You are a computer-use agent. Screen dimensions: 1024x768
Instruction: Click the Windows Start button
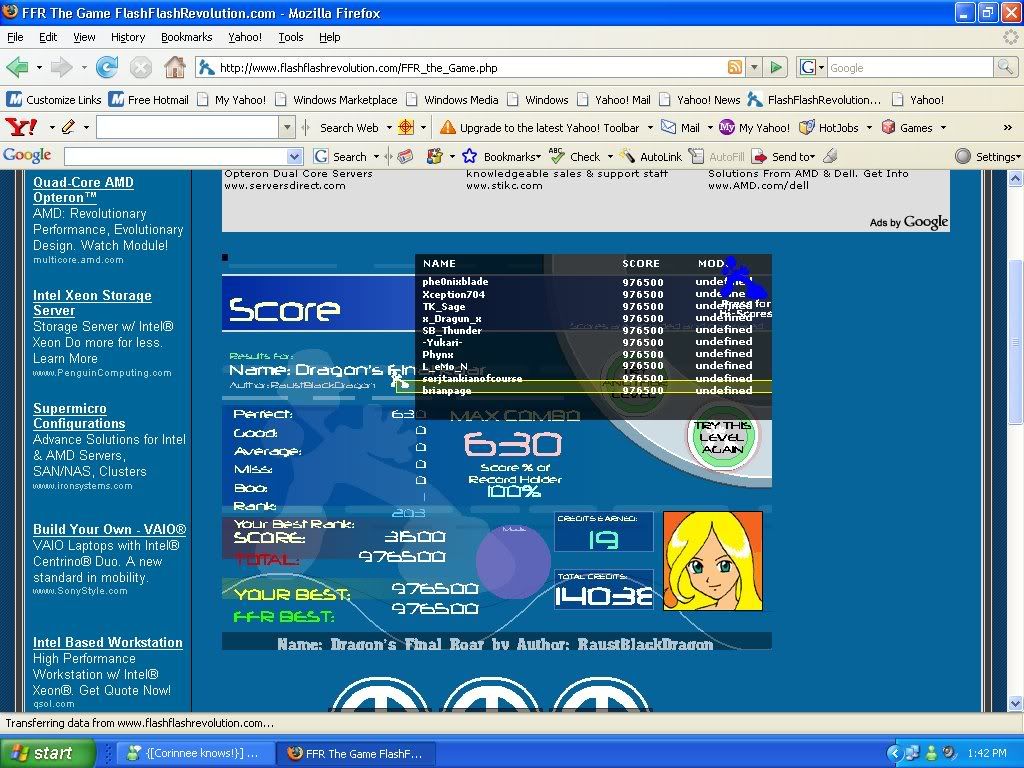click(48, 753)
